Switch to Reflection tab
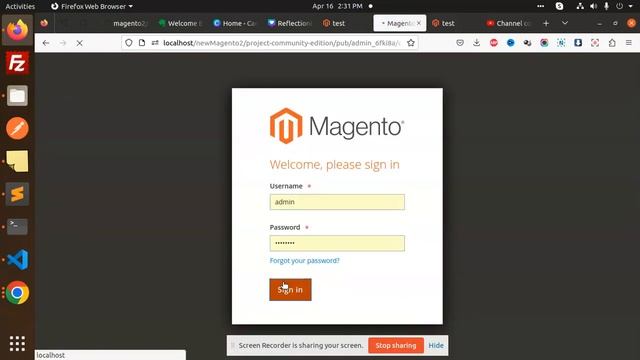Viewport: 640px width, 360px height. [x=289, y=23]
